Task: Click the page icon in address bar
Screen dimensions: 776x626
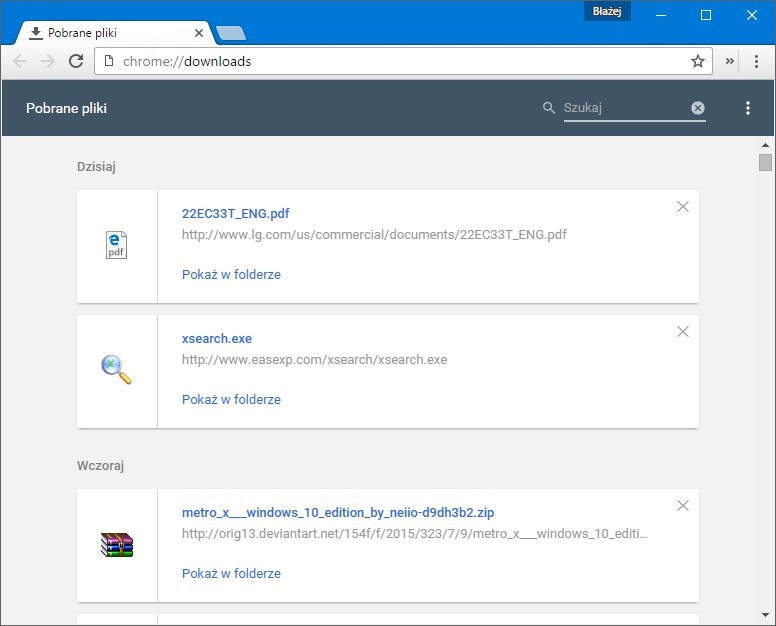Action: 108,61
